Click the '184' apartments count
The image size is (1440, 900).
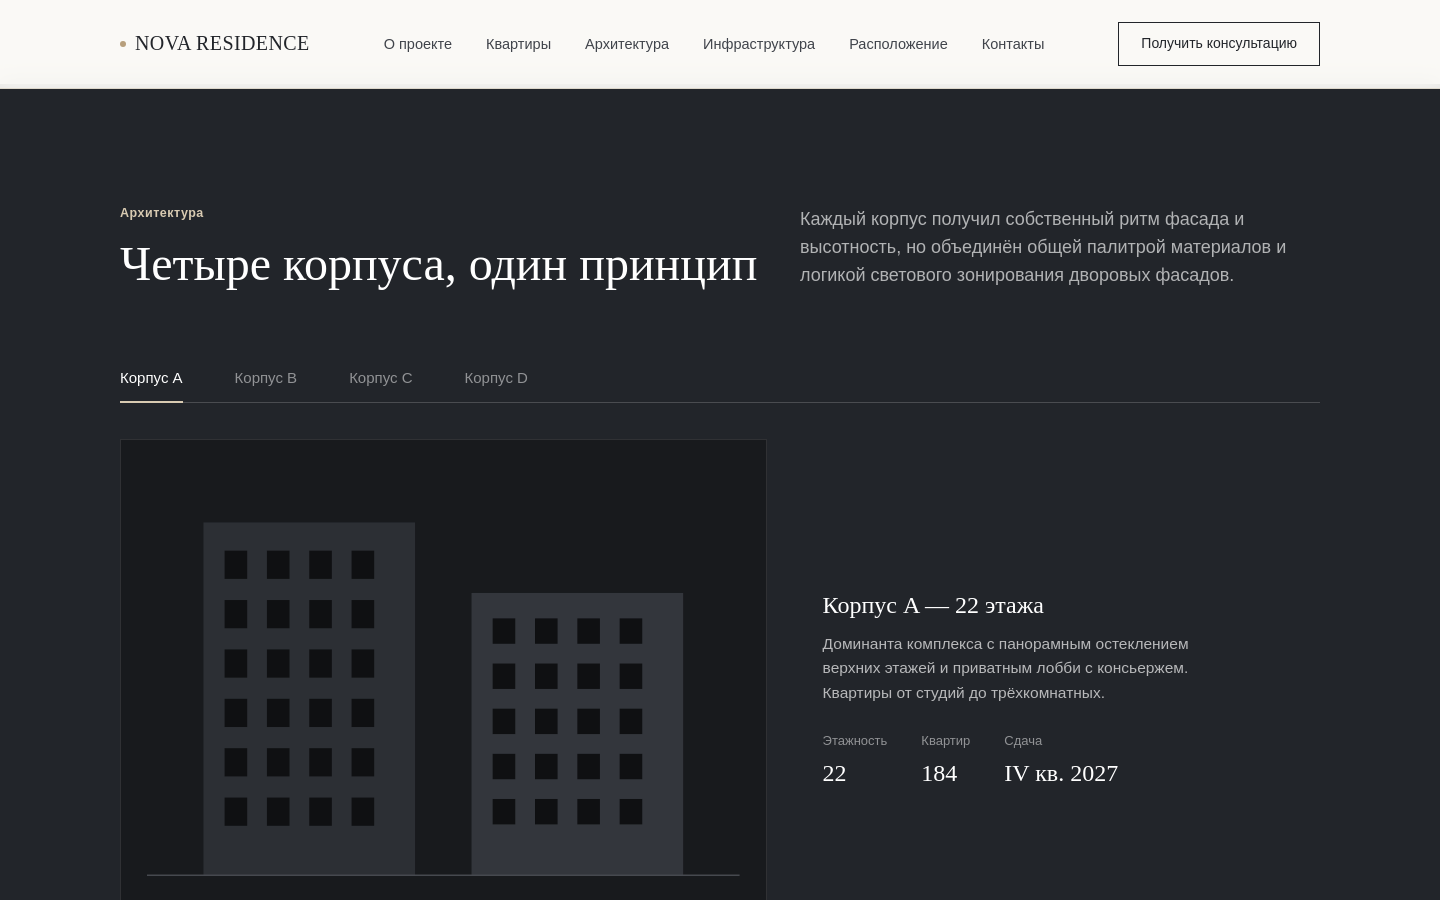point(939,773)
